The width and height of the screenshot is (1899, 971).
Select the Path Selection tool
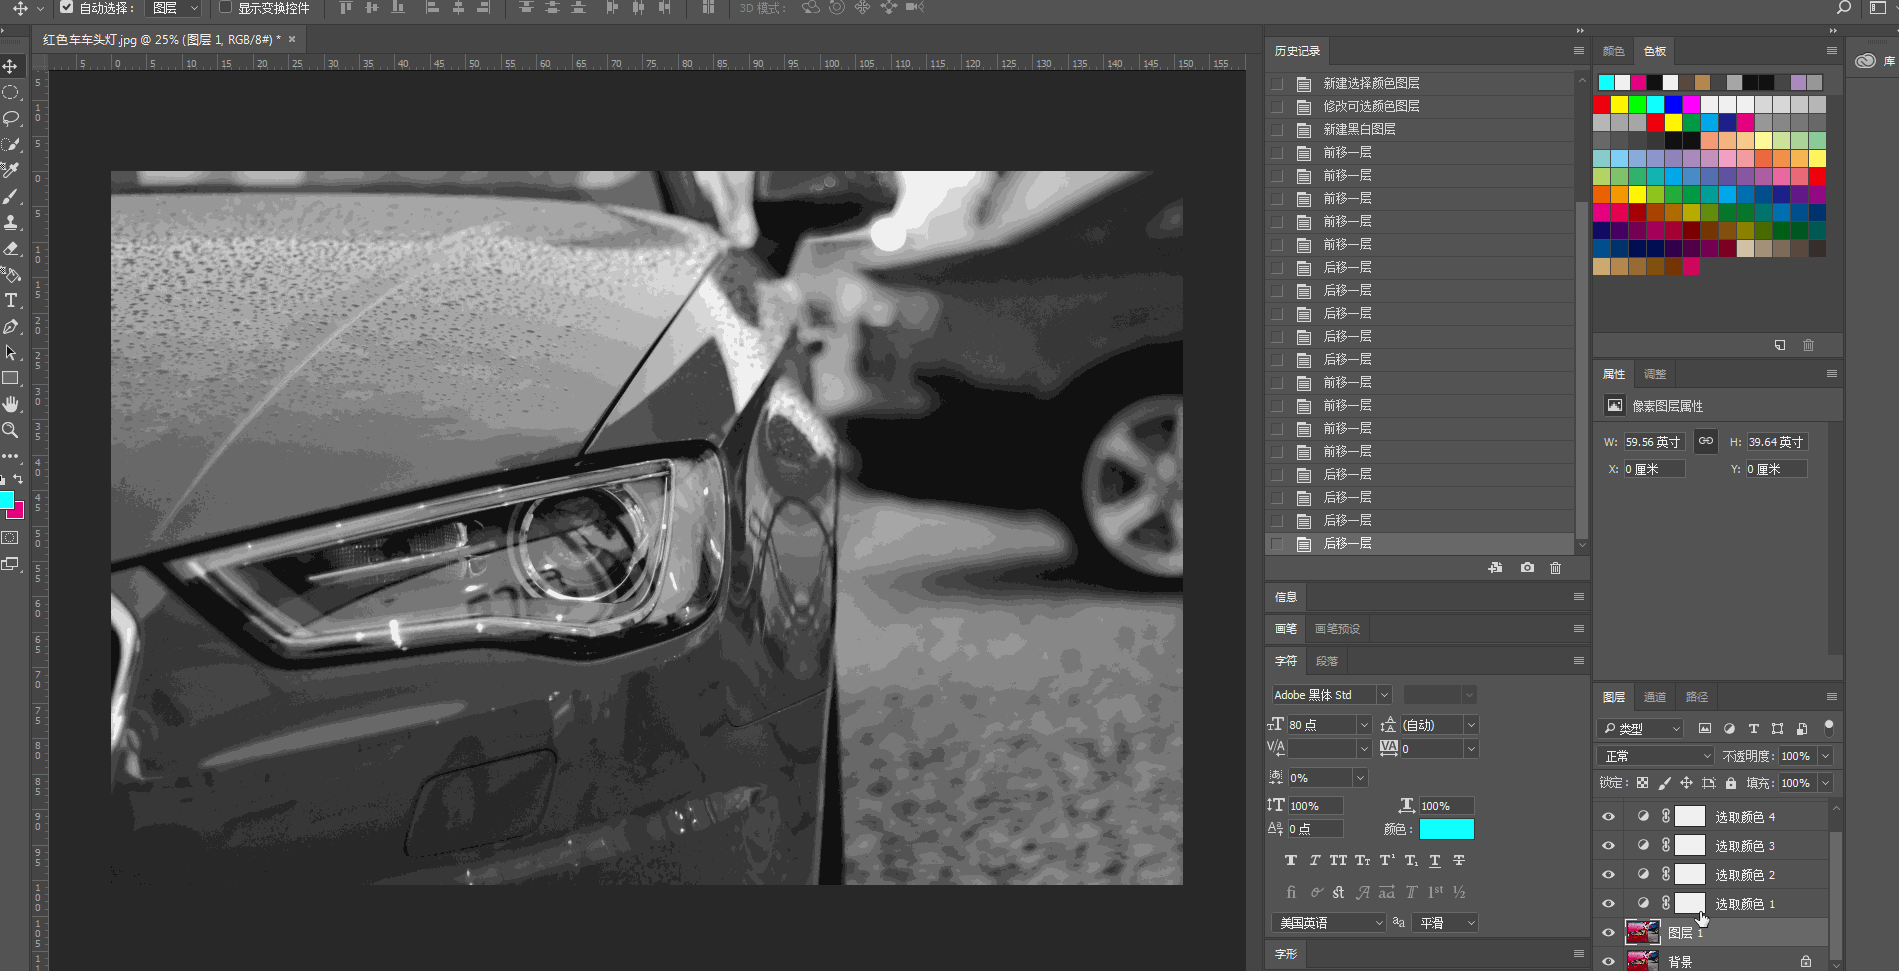[11, 352]
